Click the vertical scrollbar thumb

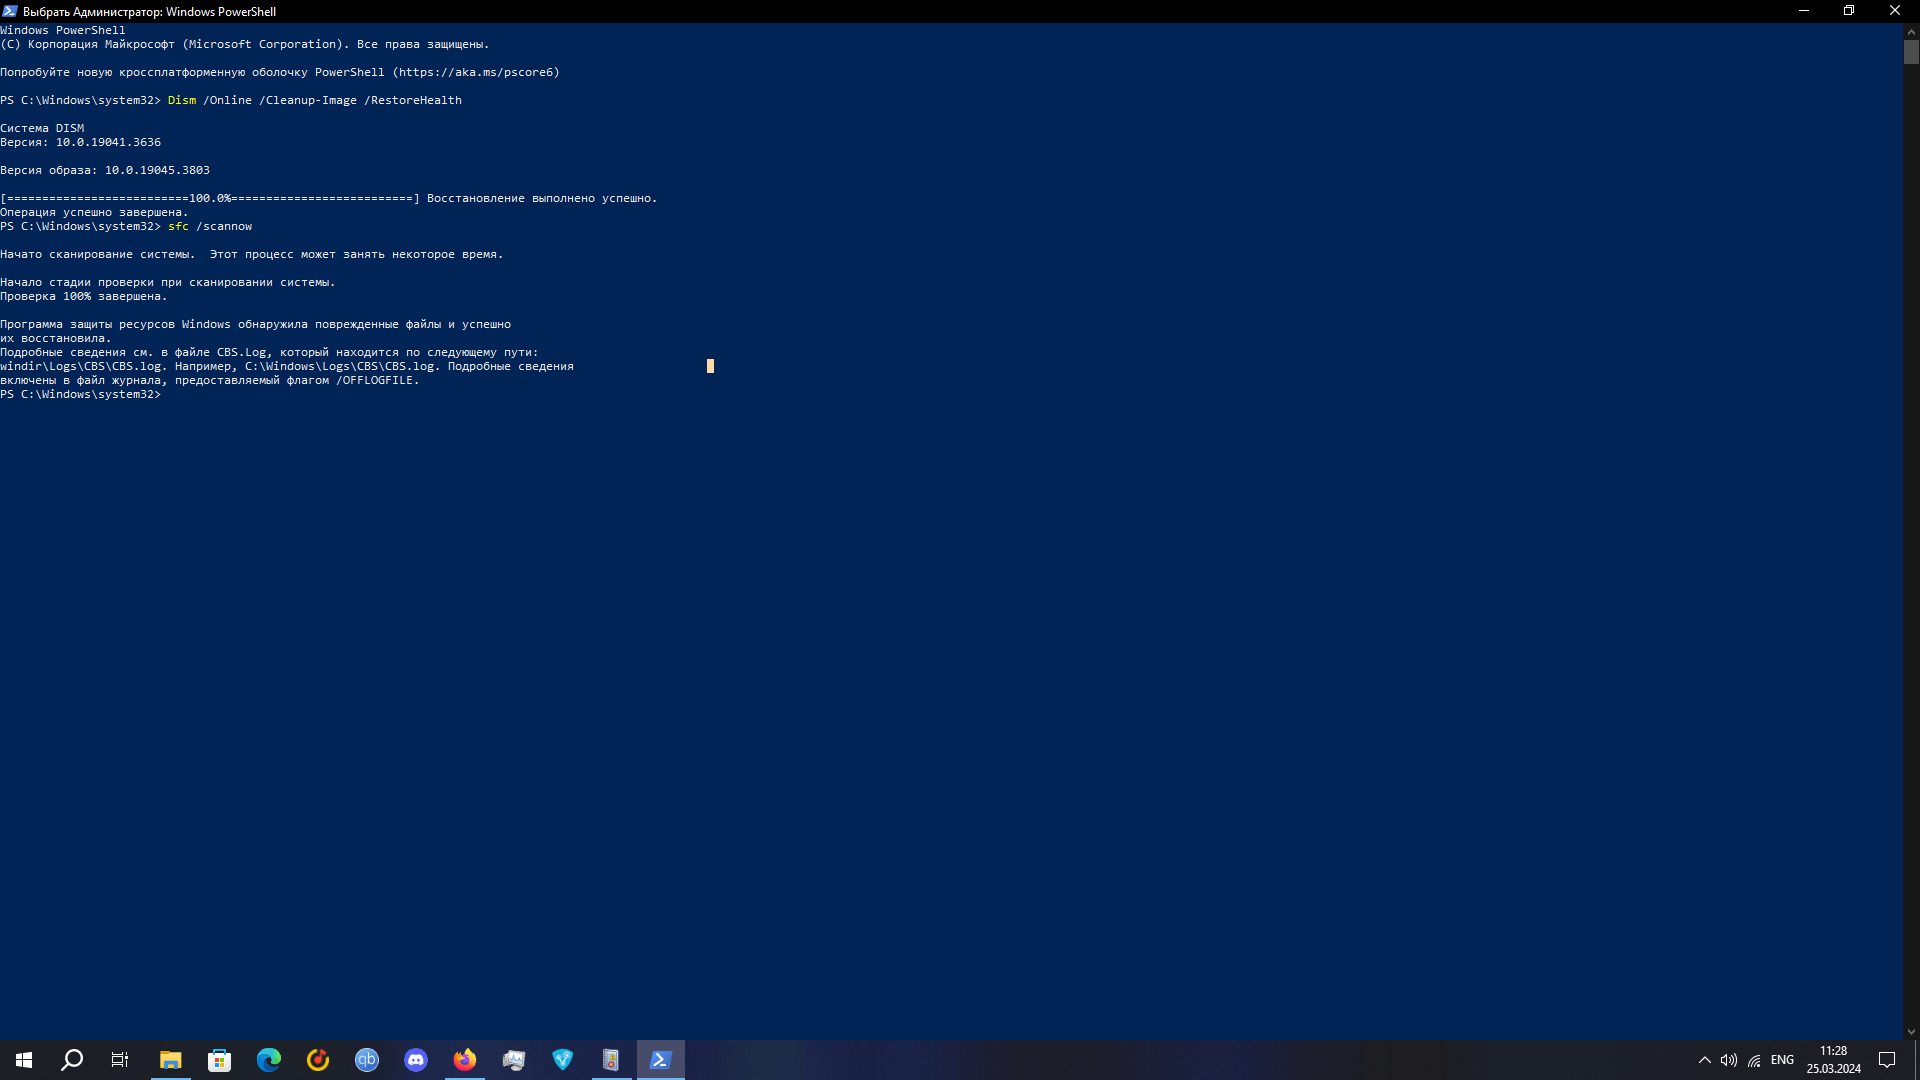point(1911,52)
